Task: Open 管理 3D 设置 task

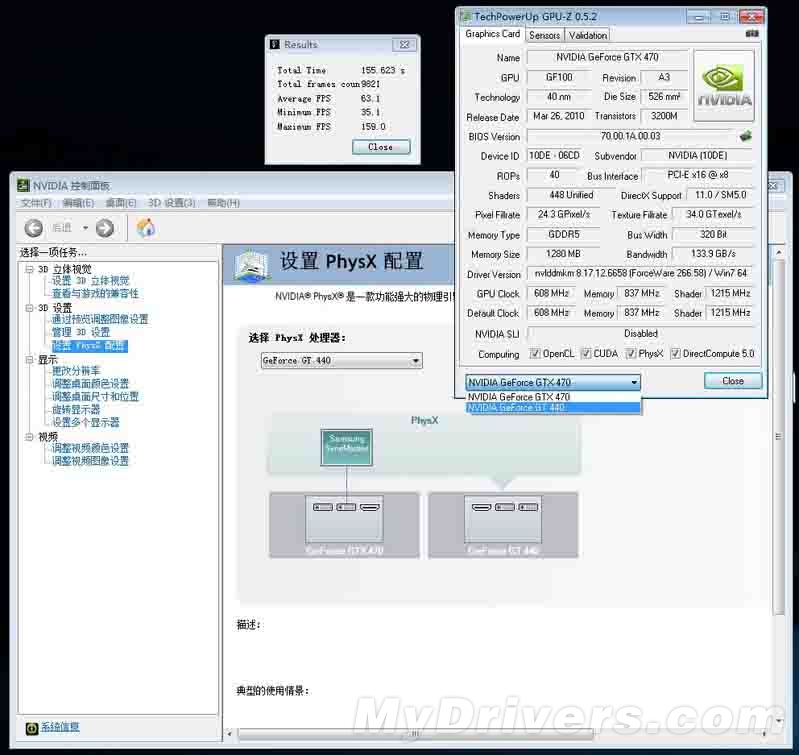Action: [81, 332]
